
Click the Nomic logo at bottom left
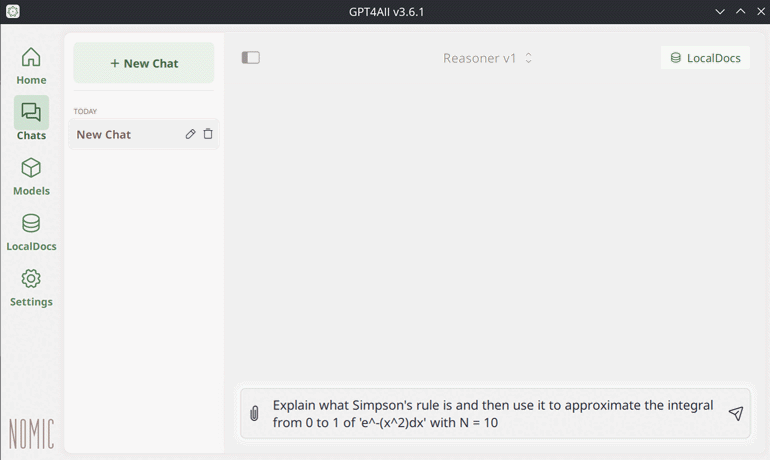point(31,433)
